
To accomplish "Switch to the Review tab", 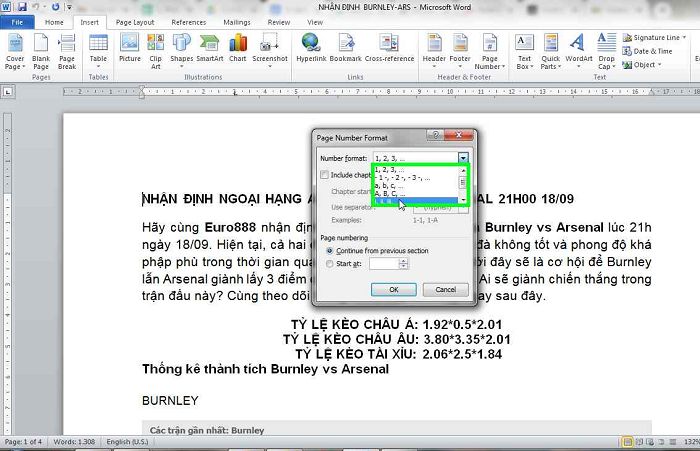I will (x=279, y=22).
